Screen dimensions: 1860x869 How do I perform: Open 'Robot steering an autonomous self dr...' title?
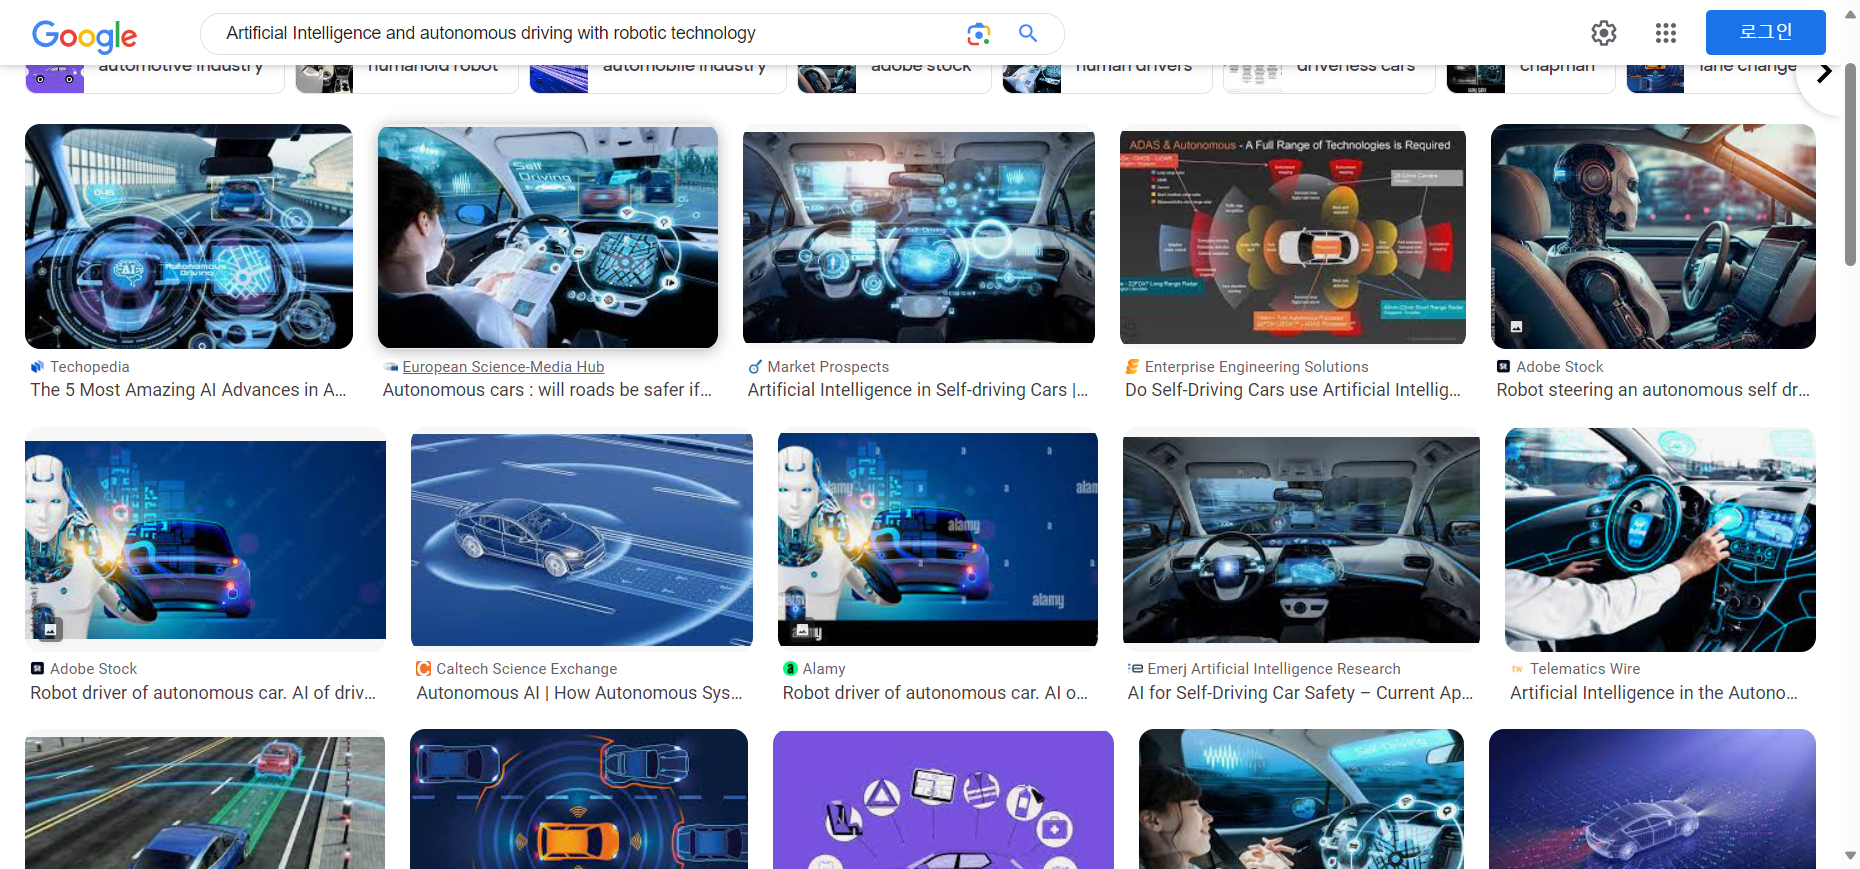pyautogui.click(x=1653, y=390)
